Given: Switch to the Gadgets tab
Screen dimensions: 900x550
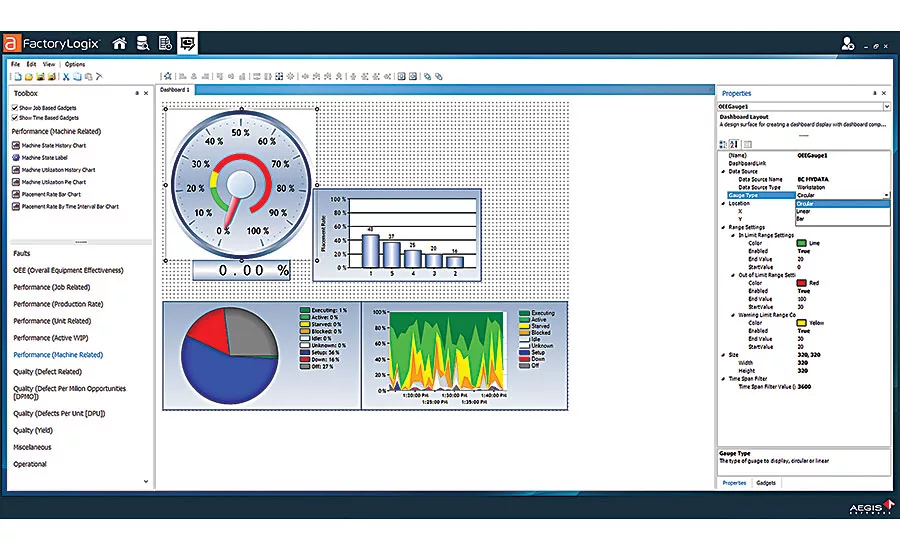Looking at the screenshot, I should tap(766, 483).
